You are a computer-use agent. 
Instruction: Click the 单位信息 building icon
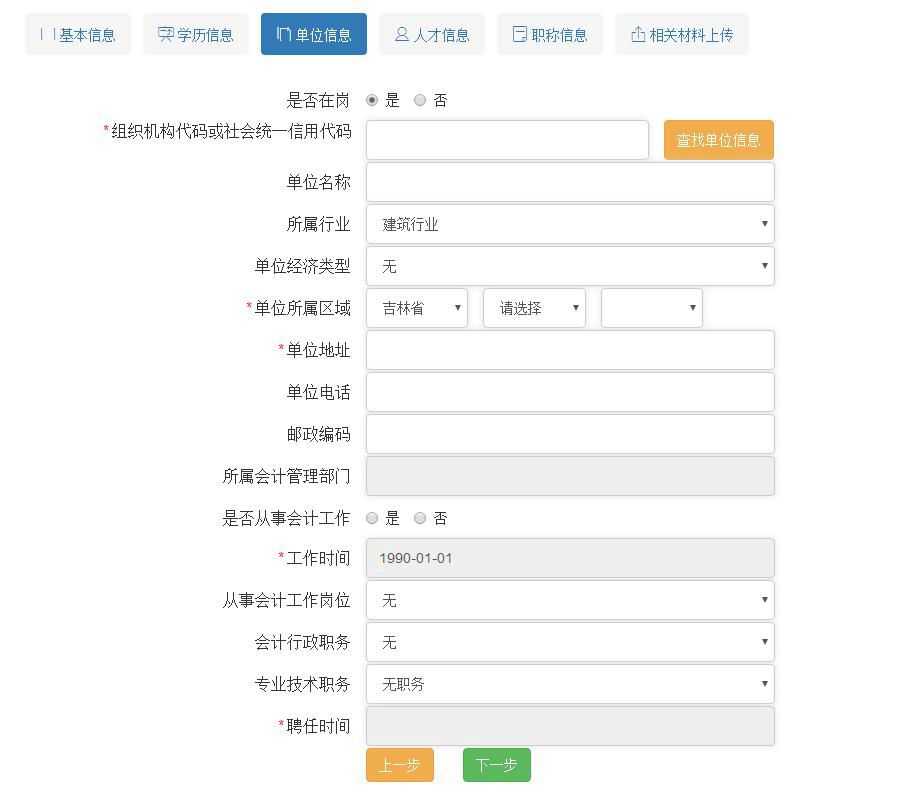[287, 33]
